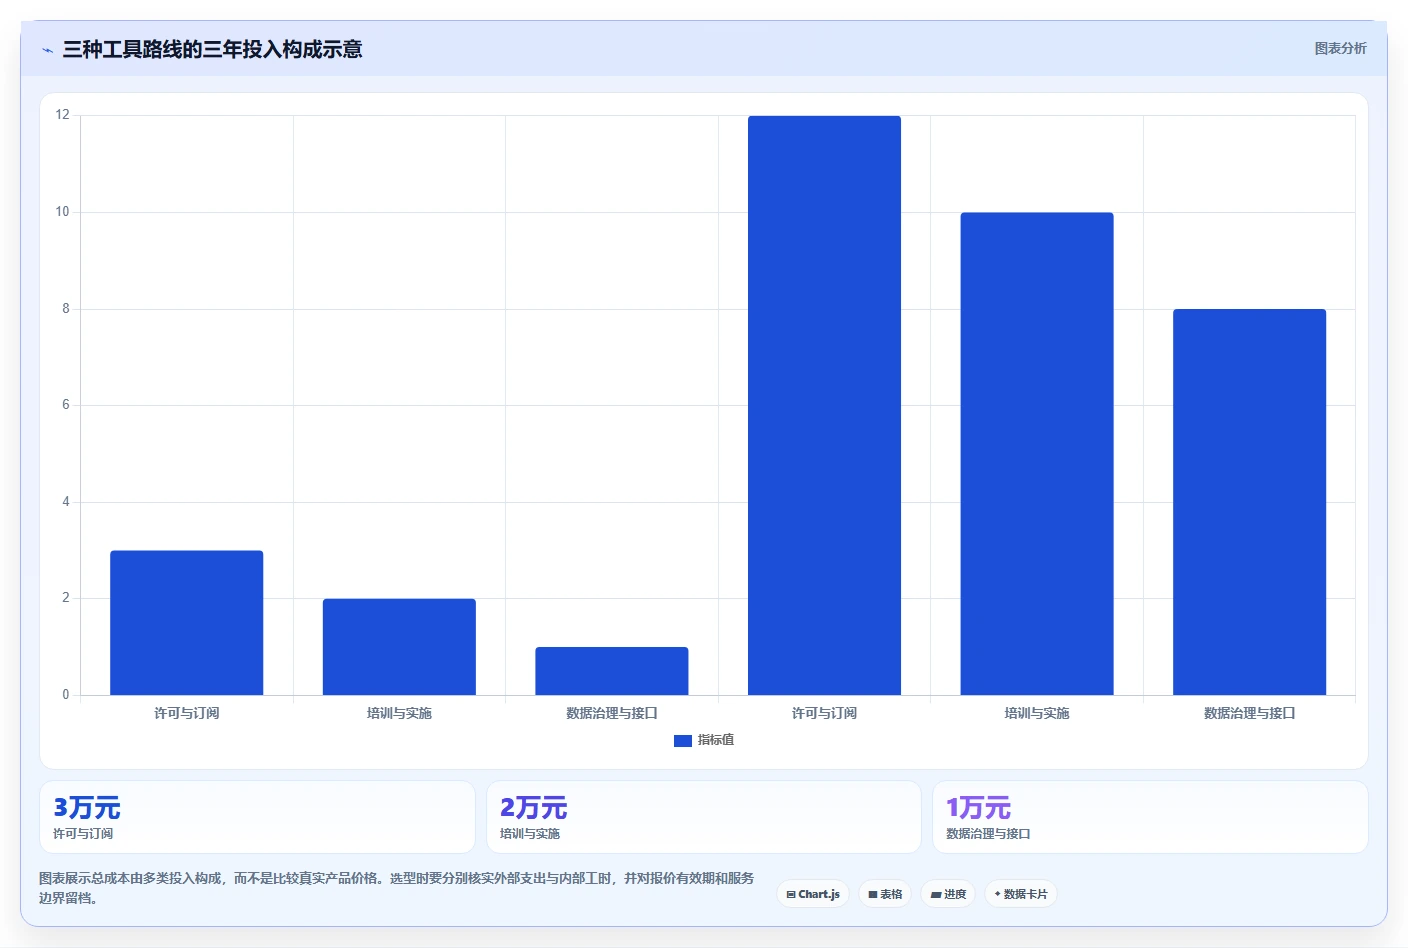Click the tallest bar reaching 12
The height and width of the screenshot is (948, 1408).
tap(824, 405)
